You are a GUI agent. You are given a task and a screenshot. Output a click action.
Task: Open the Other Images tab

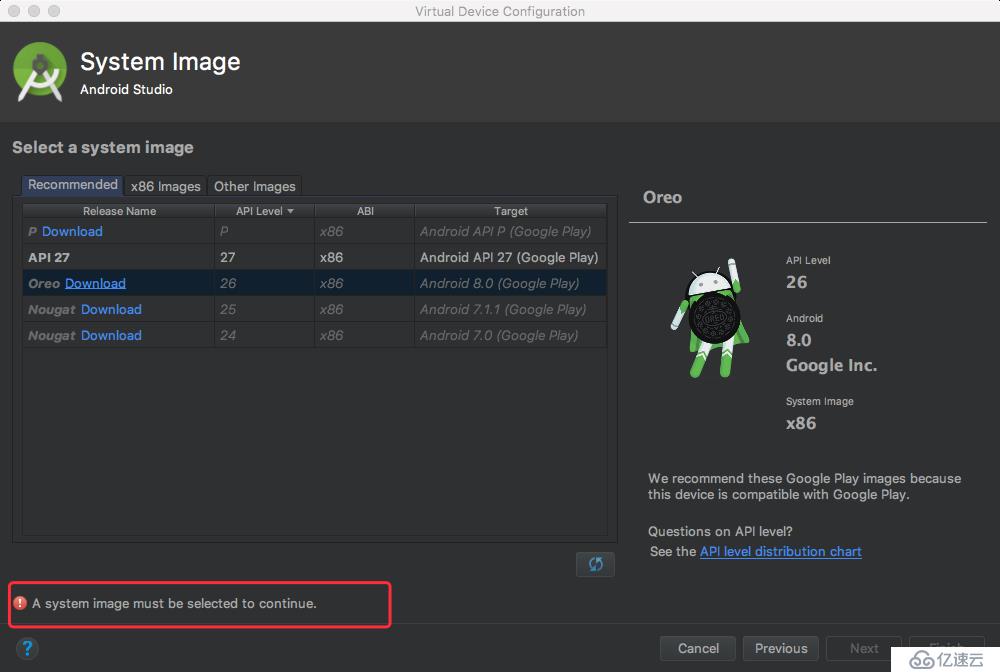(254, 186)
